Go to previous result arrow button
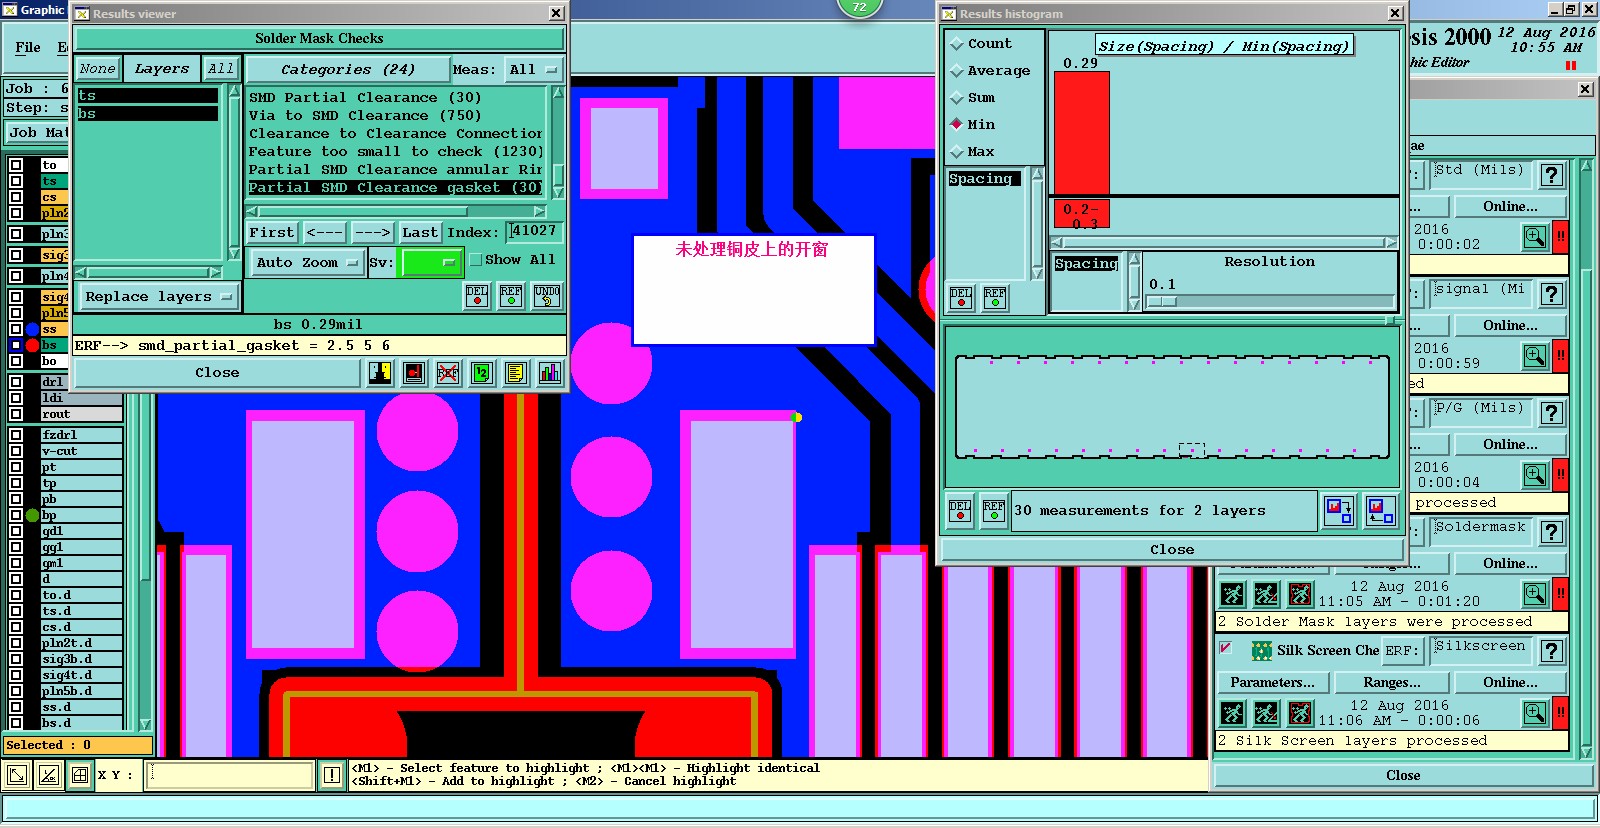Screen dimensions: 1600x828 click(324, 232)
